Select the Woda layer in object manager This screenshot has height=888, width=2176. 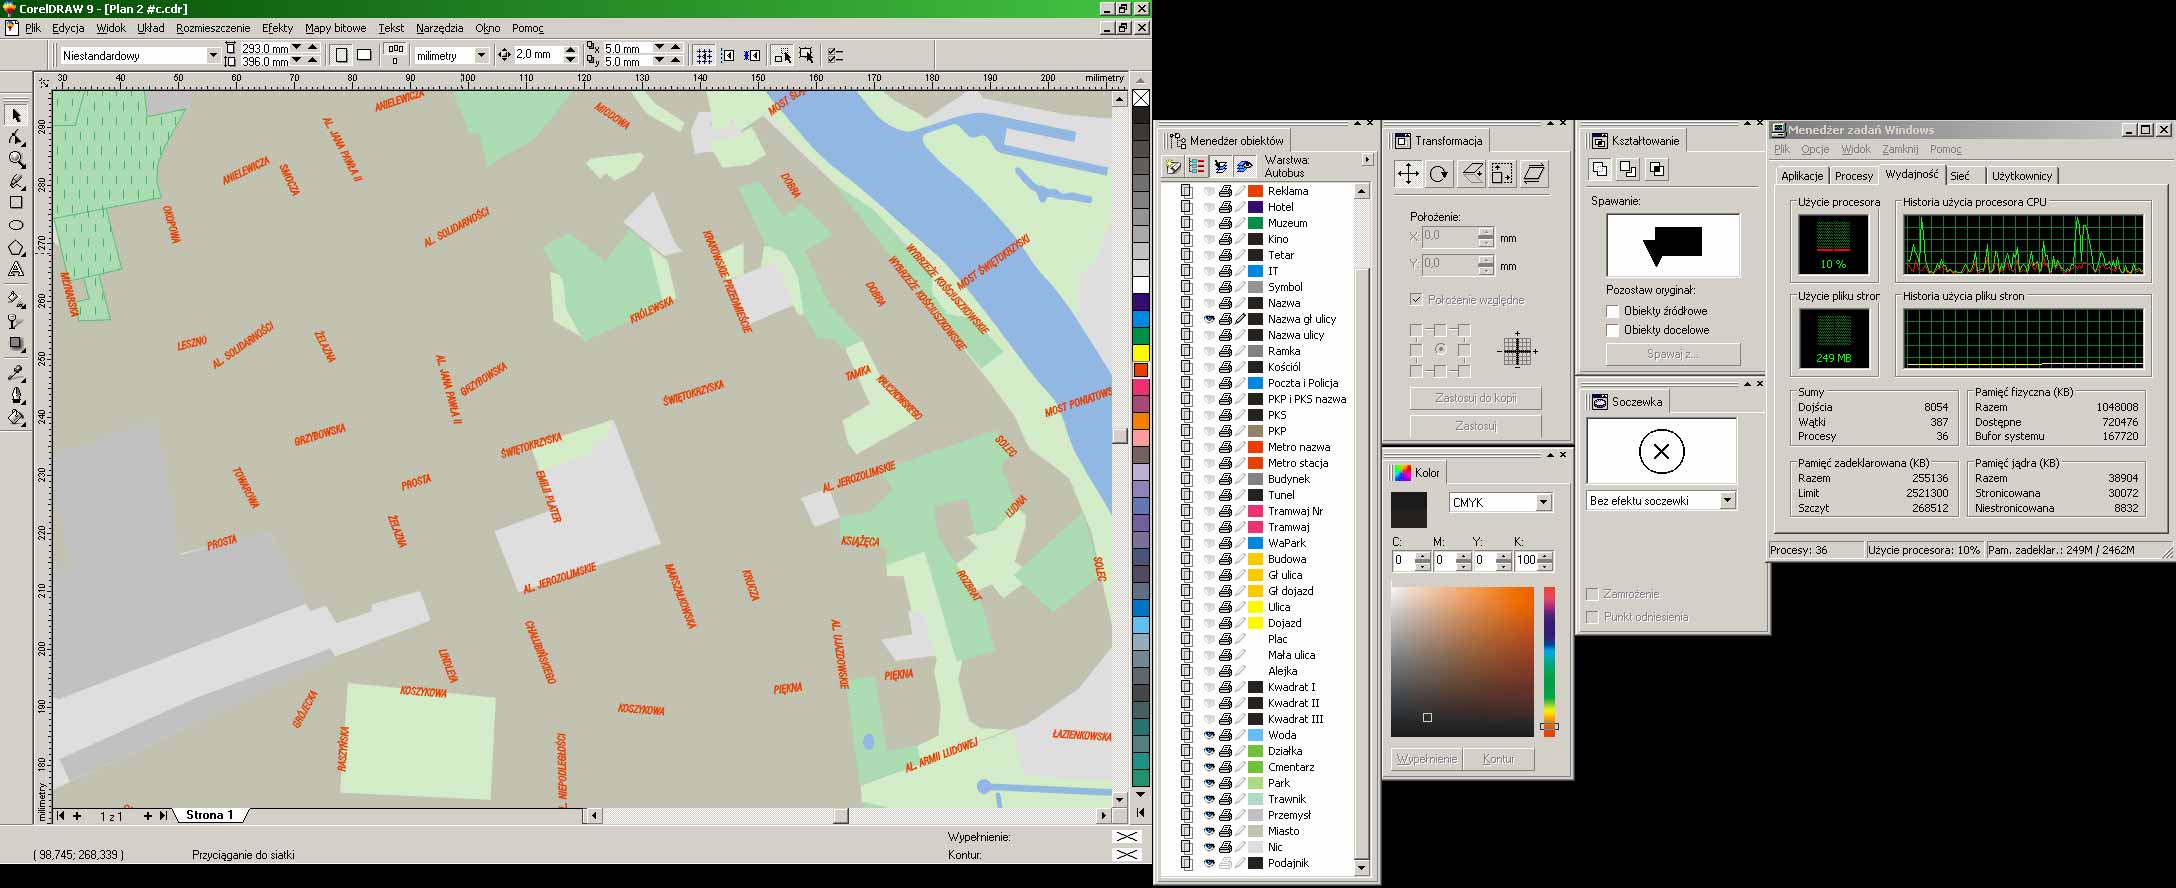click(x=1281, y=735)
